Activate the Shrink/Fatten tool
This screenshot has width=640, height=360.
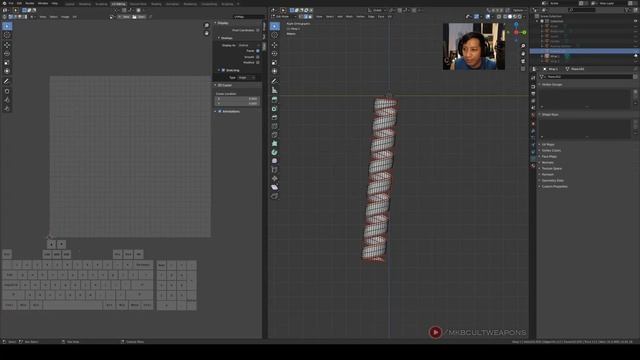pos(275,178)
